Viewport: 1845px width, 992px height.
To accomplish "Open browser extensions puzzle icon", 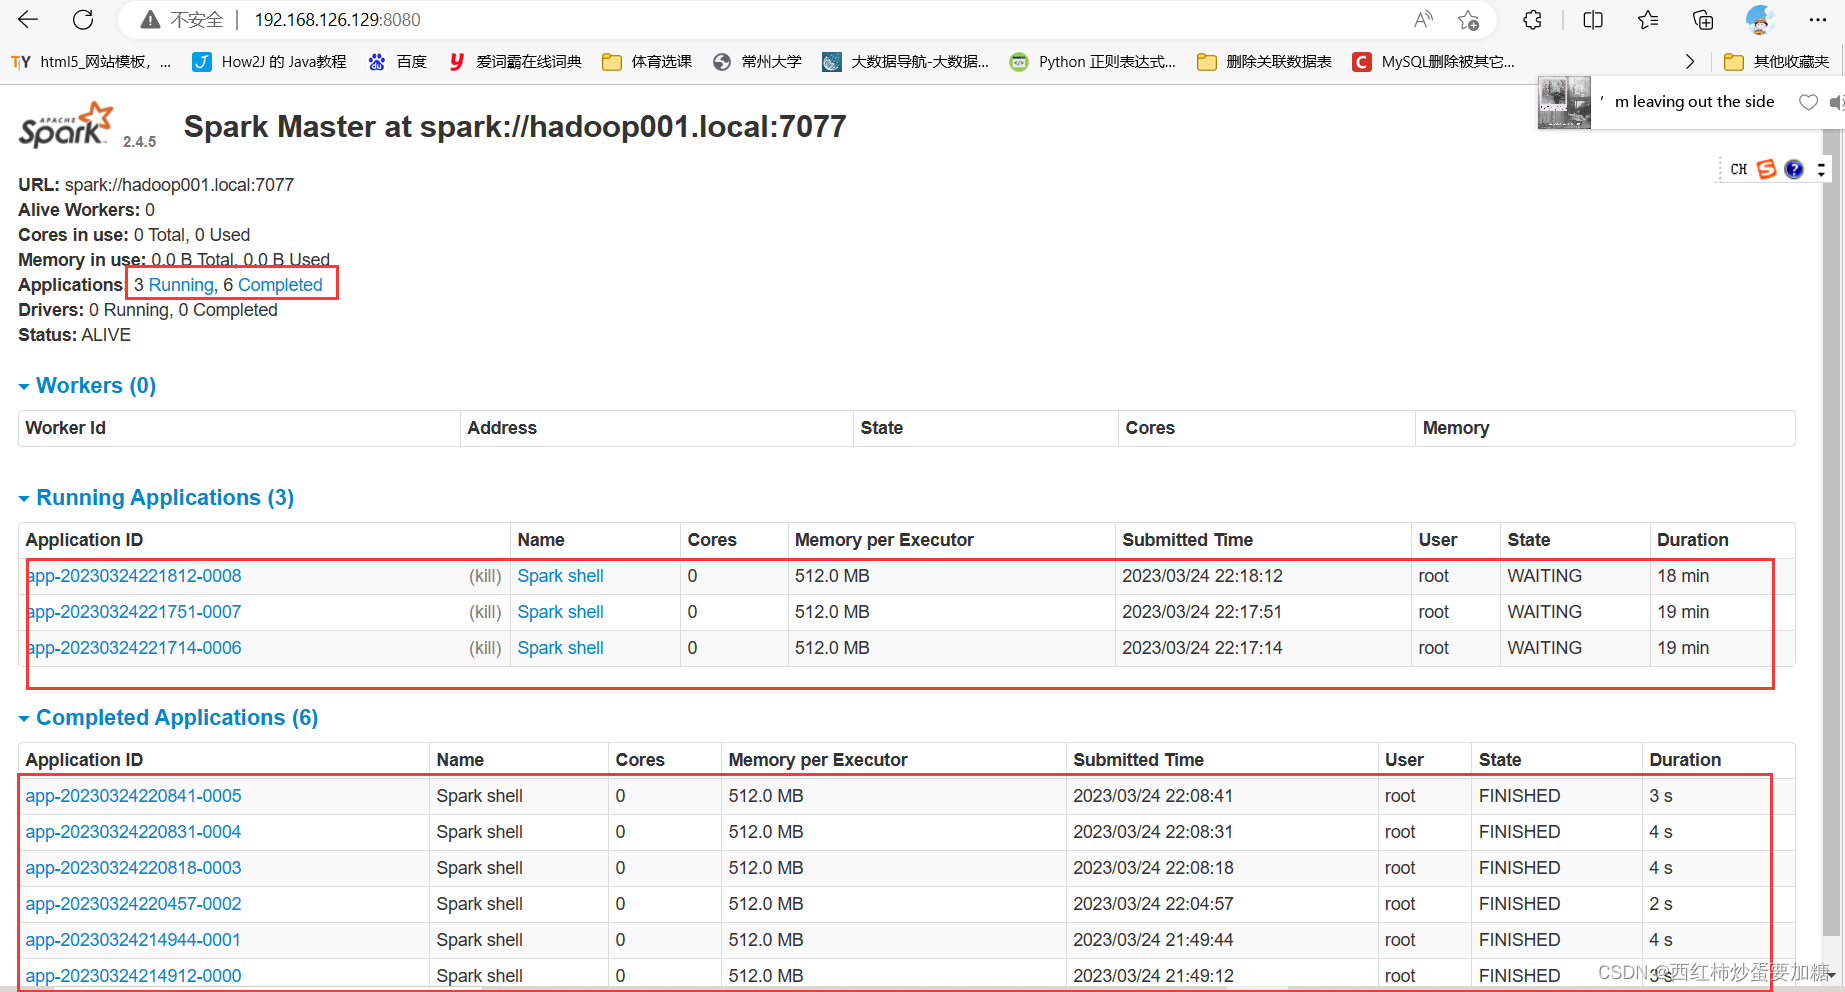I will 1532,19.
